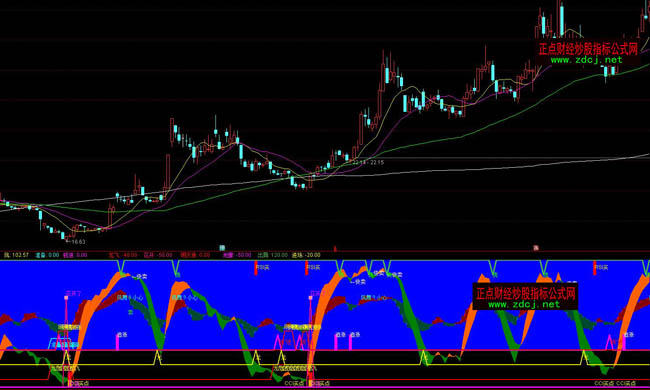Click the red 正点财经 banner in the indicator panel

[525, 293]
